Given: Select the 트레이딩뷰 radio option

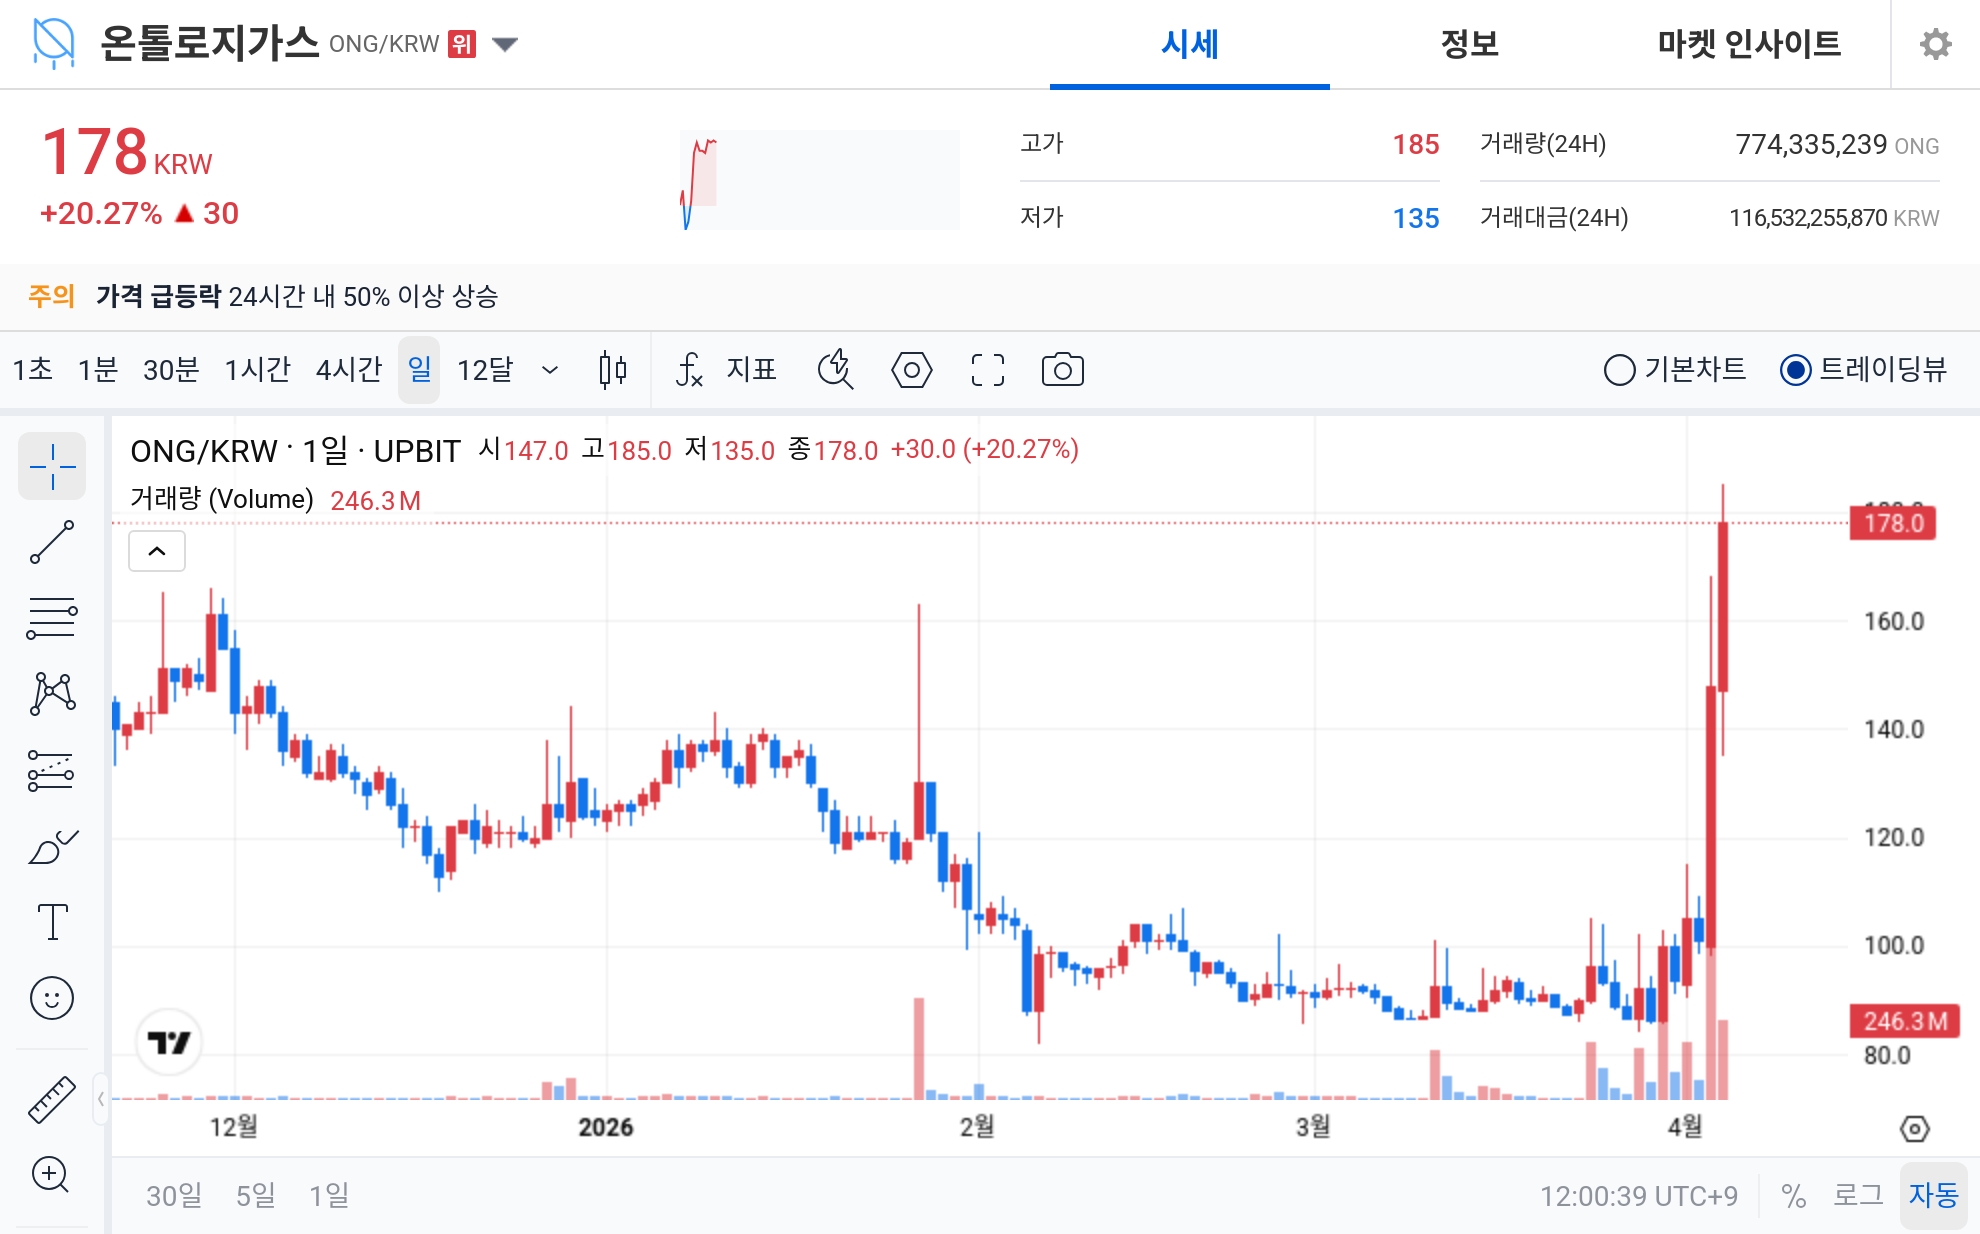Looking at the screenshot, I should (x=1795, y=369).
